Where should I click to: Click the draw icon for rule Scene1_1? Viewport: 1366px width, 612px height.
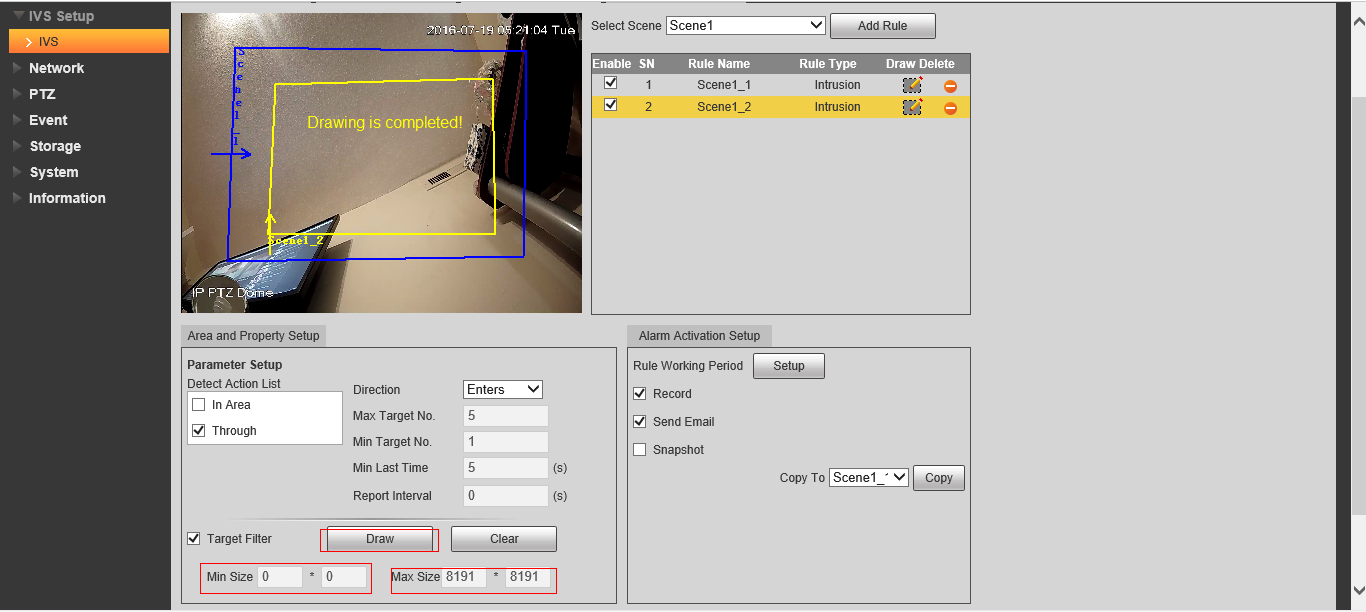click(x=912, y=85)
